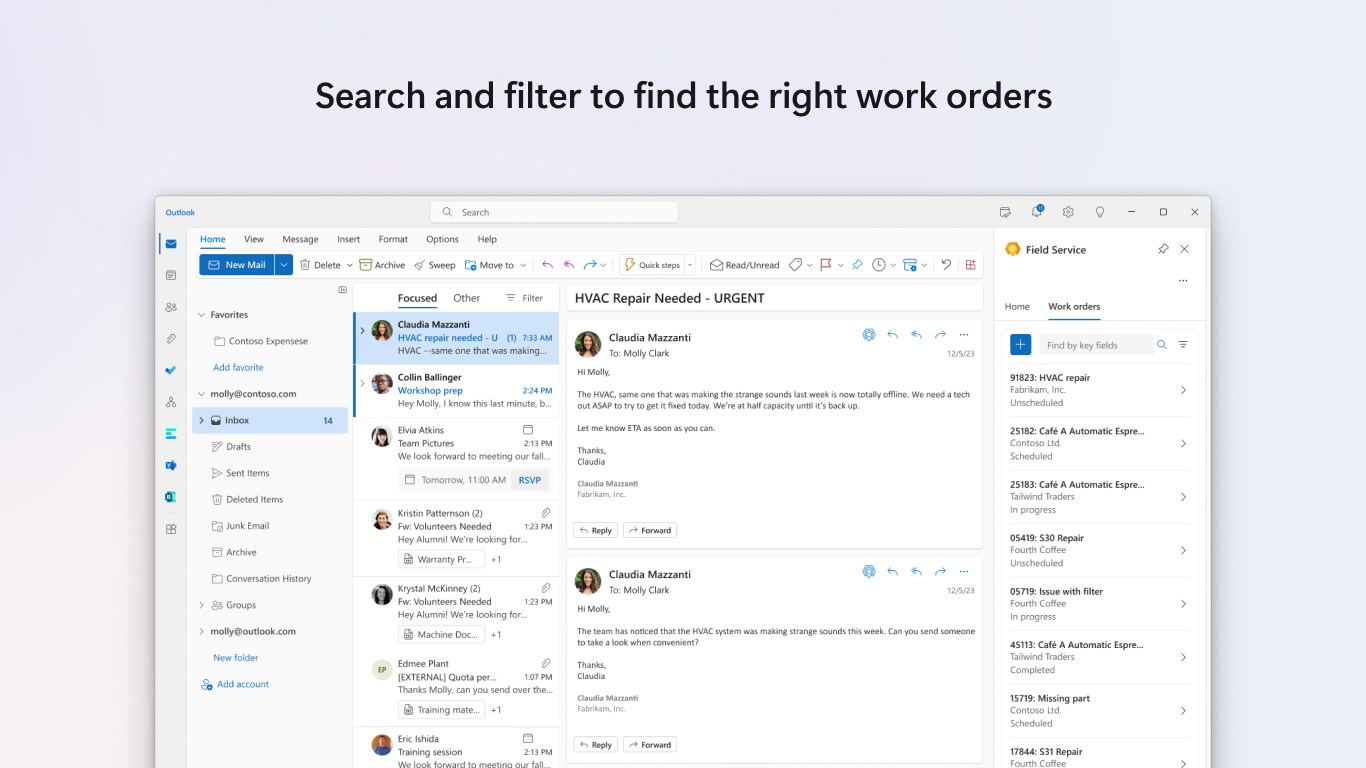This screenshot has width=1366, height=768.
Task: Click Forward under the second Claudia message
Action: coord(650,744)
